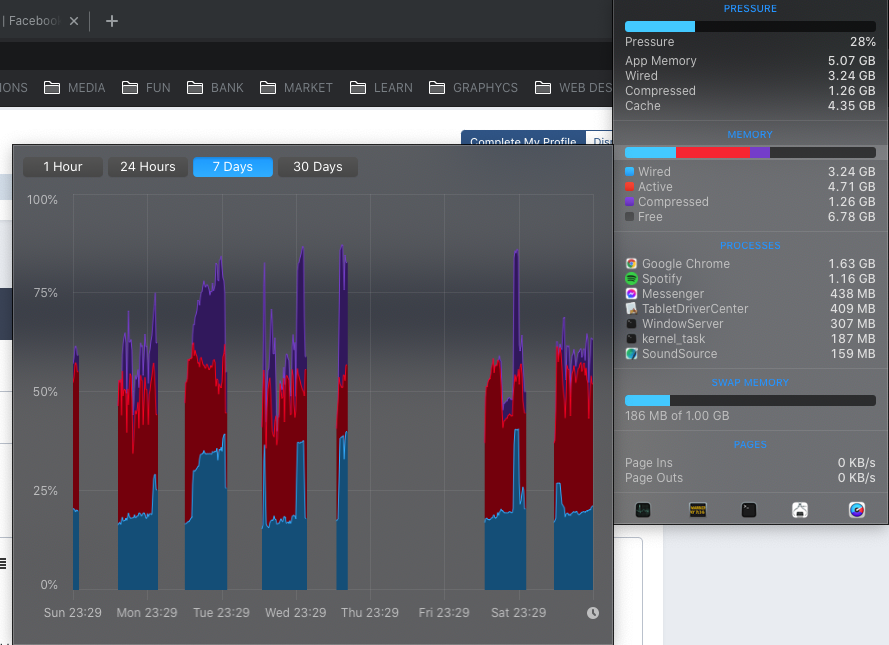The image size is (889, 645).
Task: Click the Spotify process icon
Action: pos(631,279)
